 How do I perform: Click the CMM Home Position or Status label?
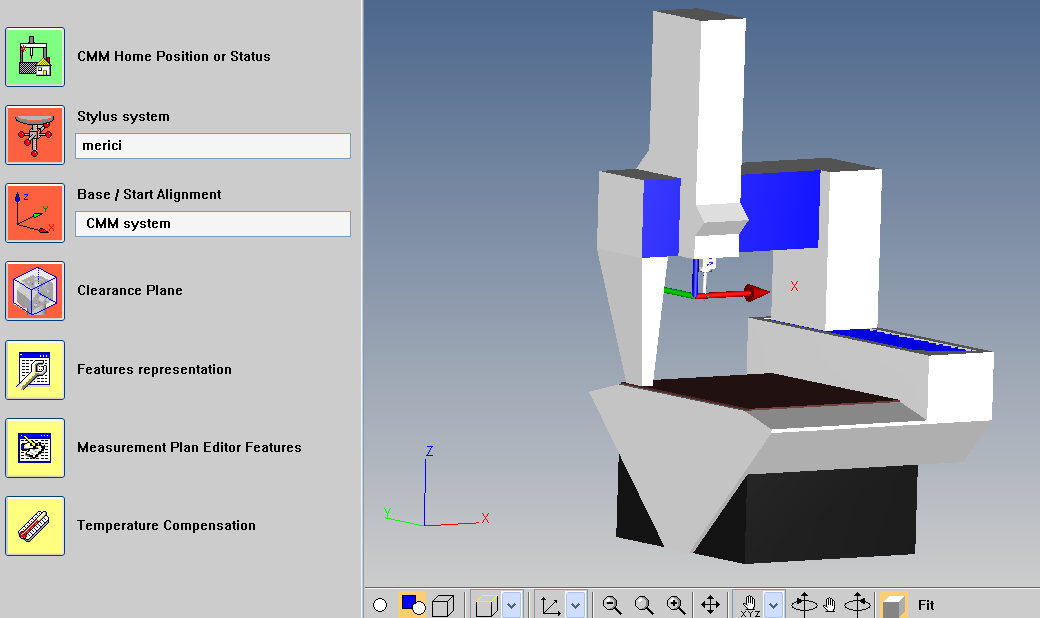pyautogui.click(x=174, y=56)
